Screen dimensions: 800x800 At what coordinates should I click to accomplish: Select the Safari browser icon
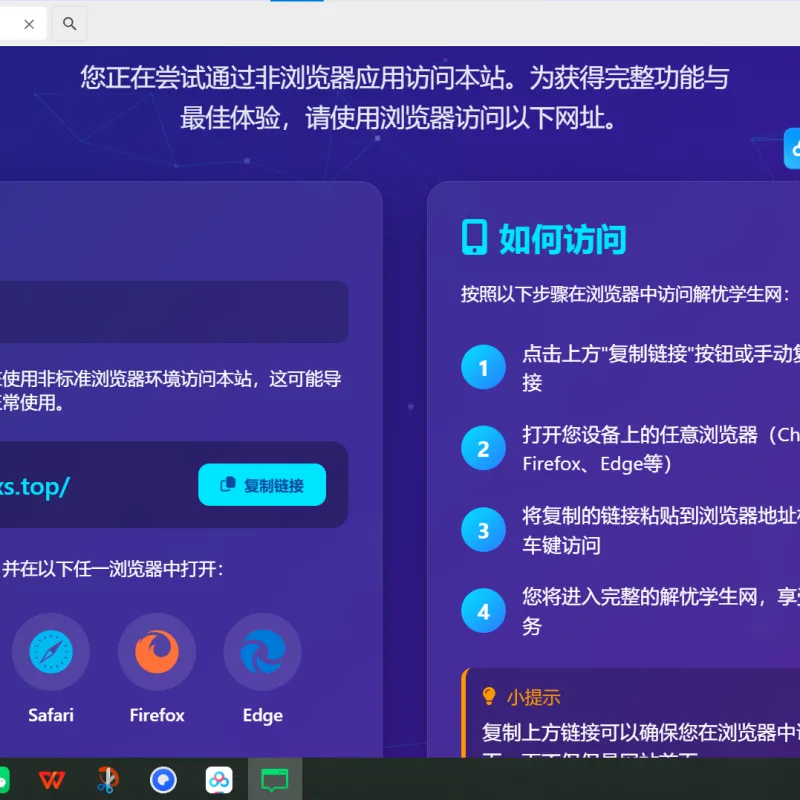[51, 652]
